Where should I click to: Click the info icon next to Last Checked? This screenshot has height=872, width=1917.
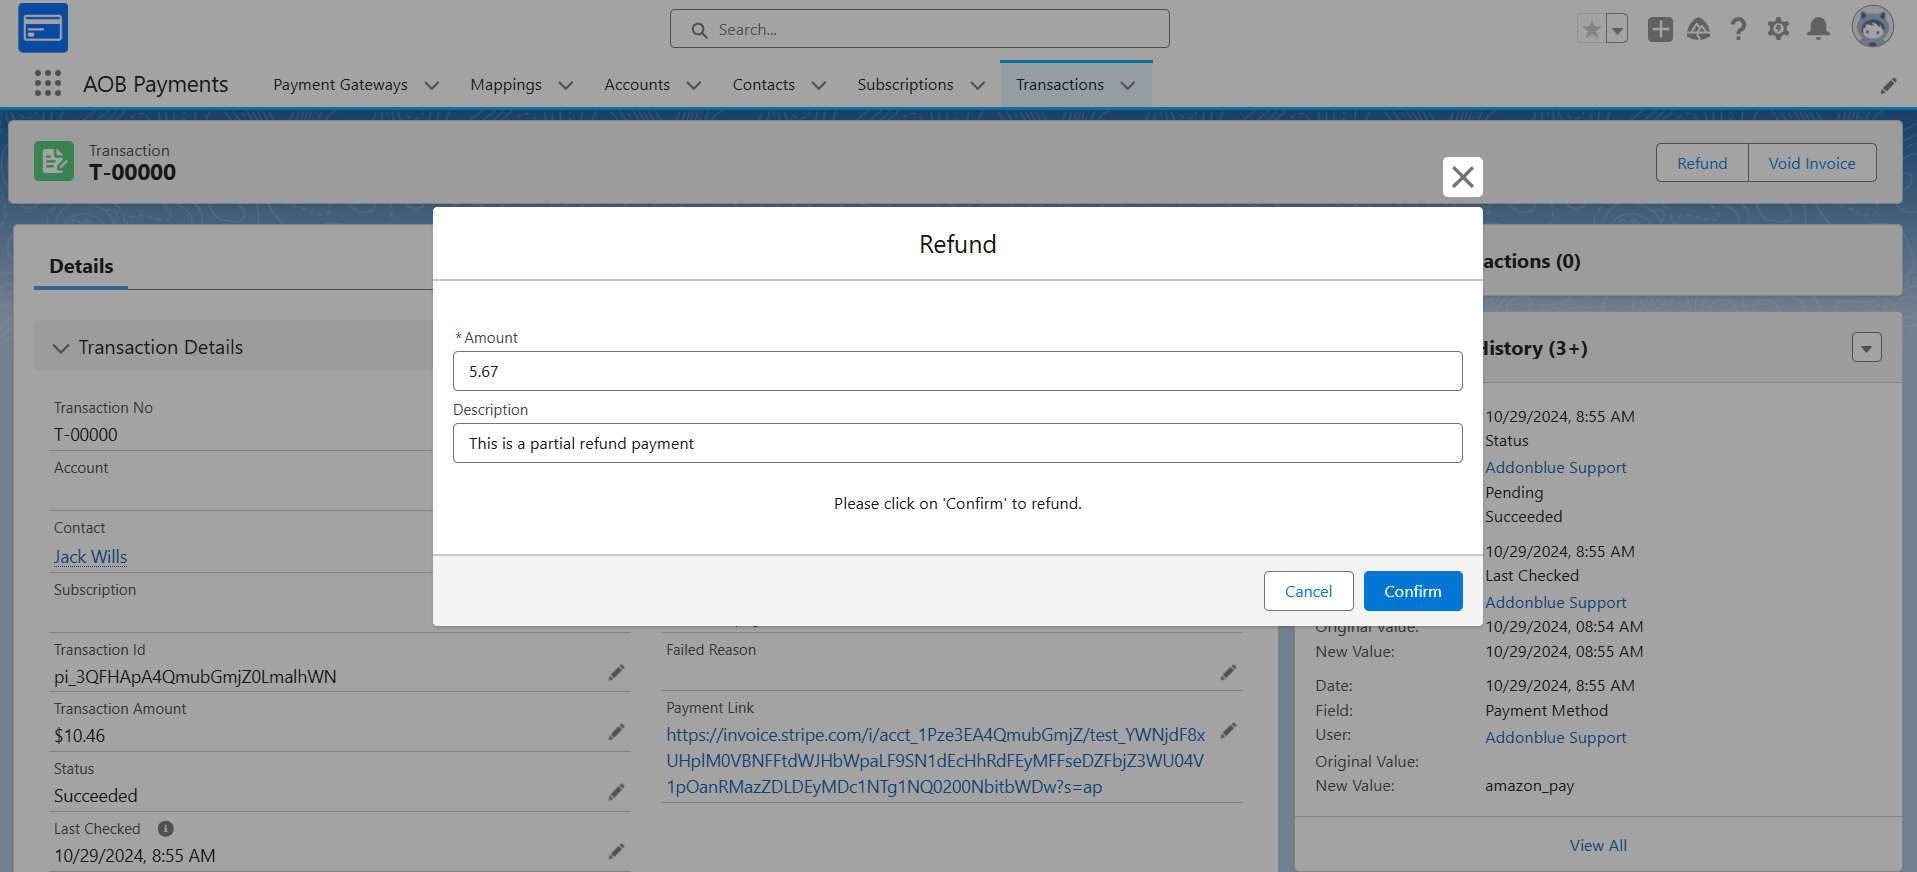(166, 828)
